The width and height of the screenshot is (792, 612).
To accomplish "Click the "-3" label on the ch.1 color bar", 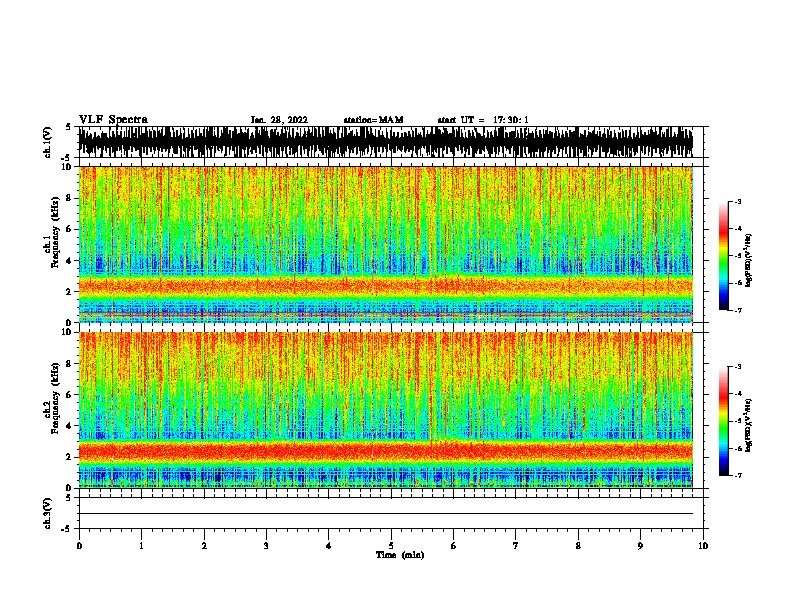I will point(737,201).
